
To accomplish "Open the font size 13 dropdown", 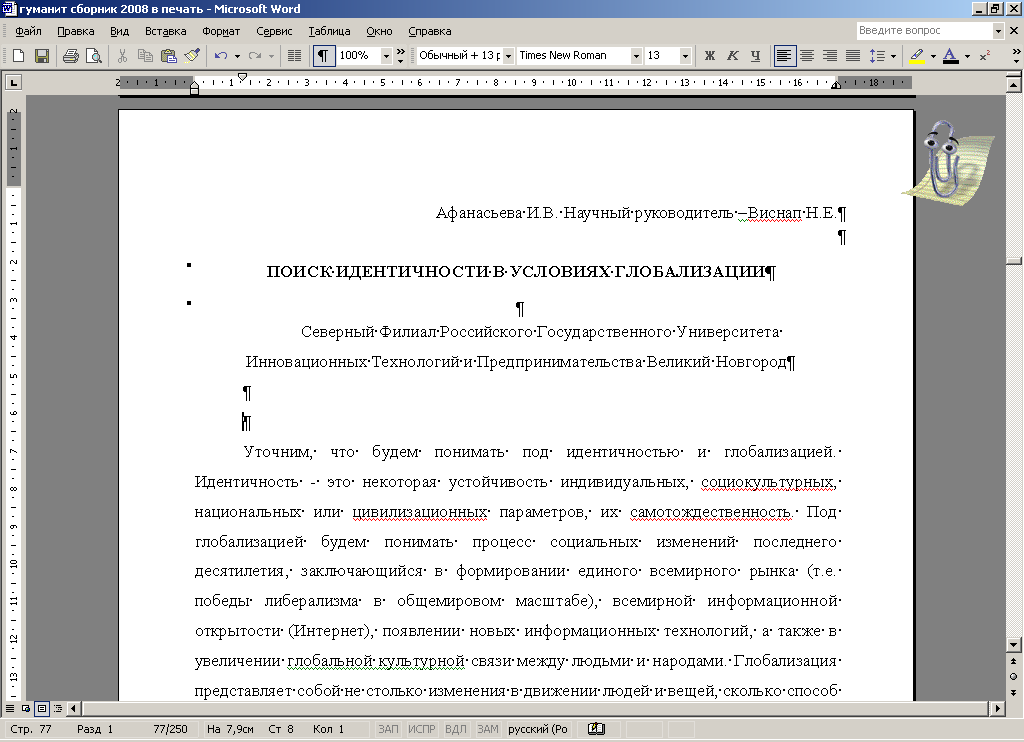I will tap(685, 56).
